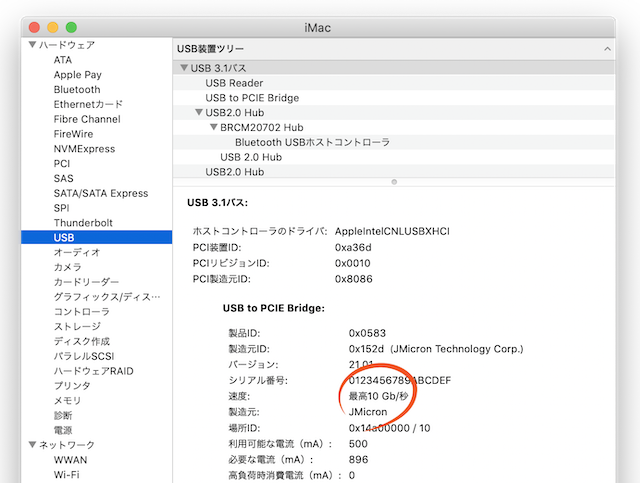This screenshot has width=640, height=483.
Task: Select SPI in the sidebar
Action: coord(61,208)
